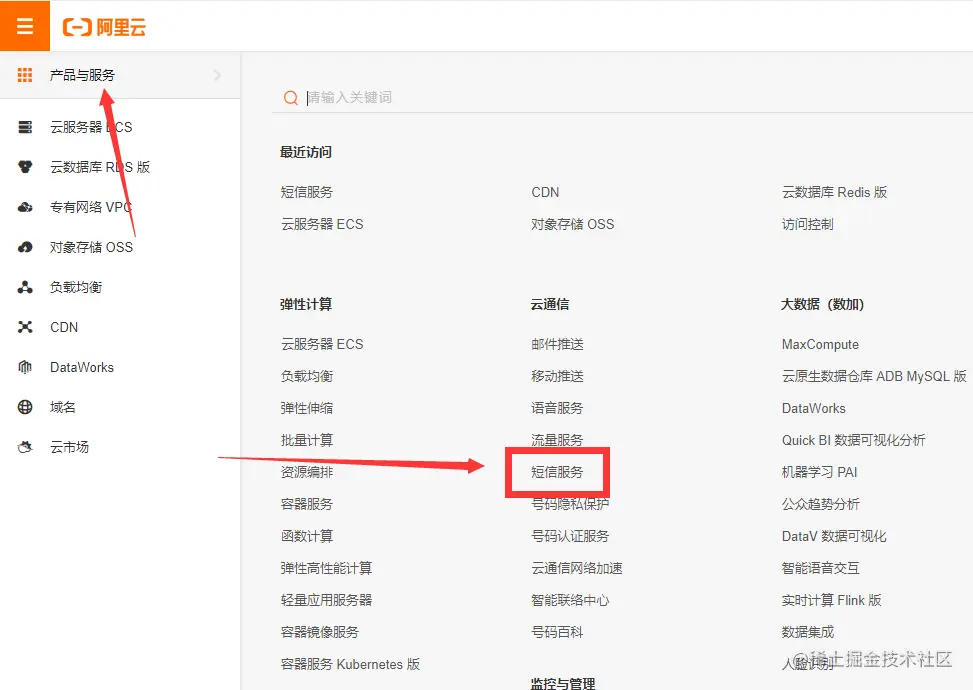The height and width of the screenshot is (690, 973).
Task: Select 云服务器 ECS in the sidebar
Action: tap(91, 127)
